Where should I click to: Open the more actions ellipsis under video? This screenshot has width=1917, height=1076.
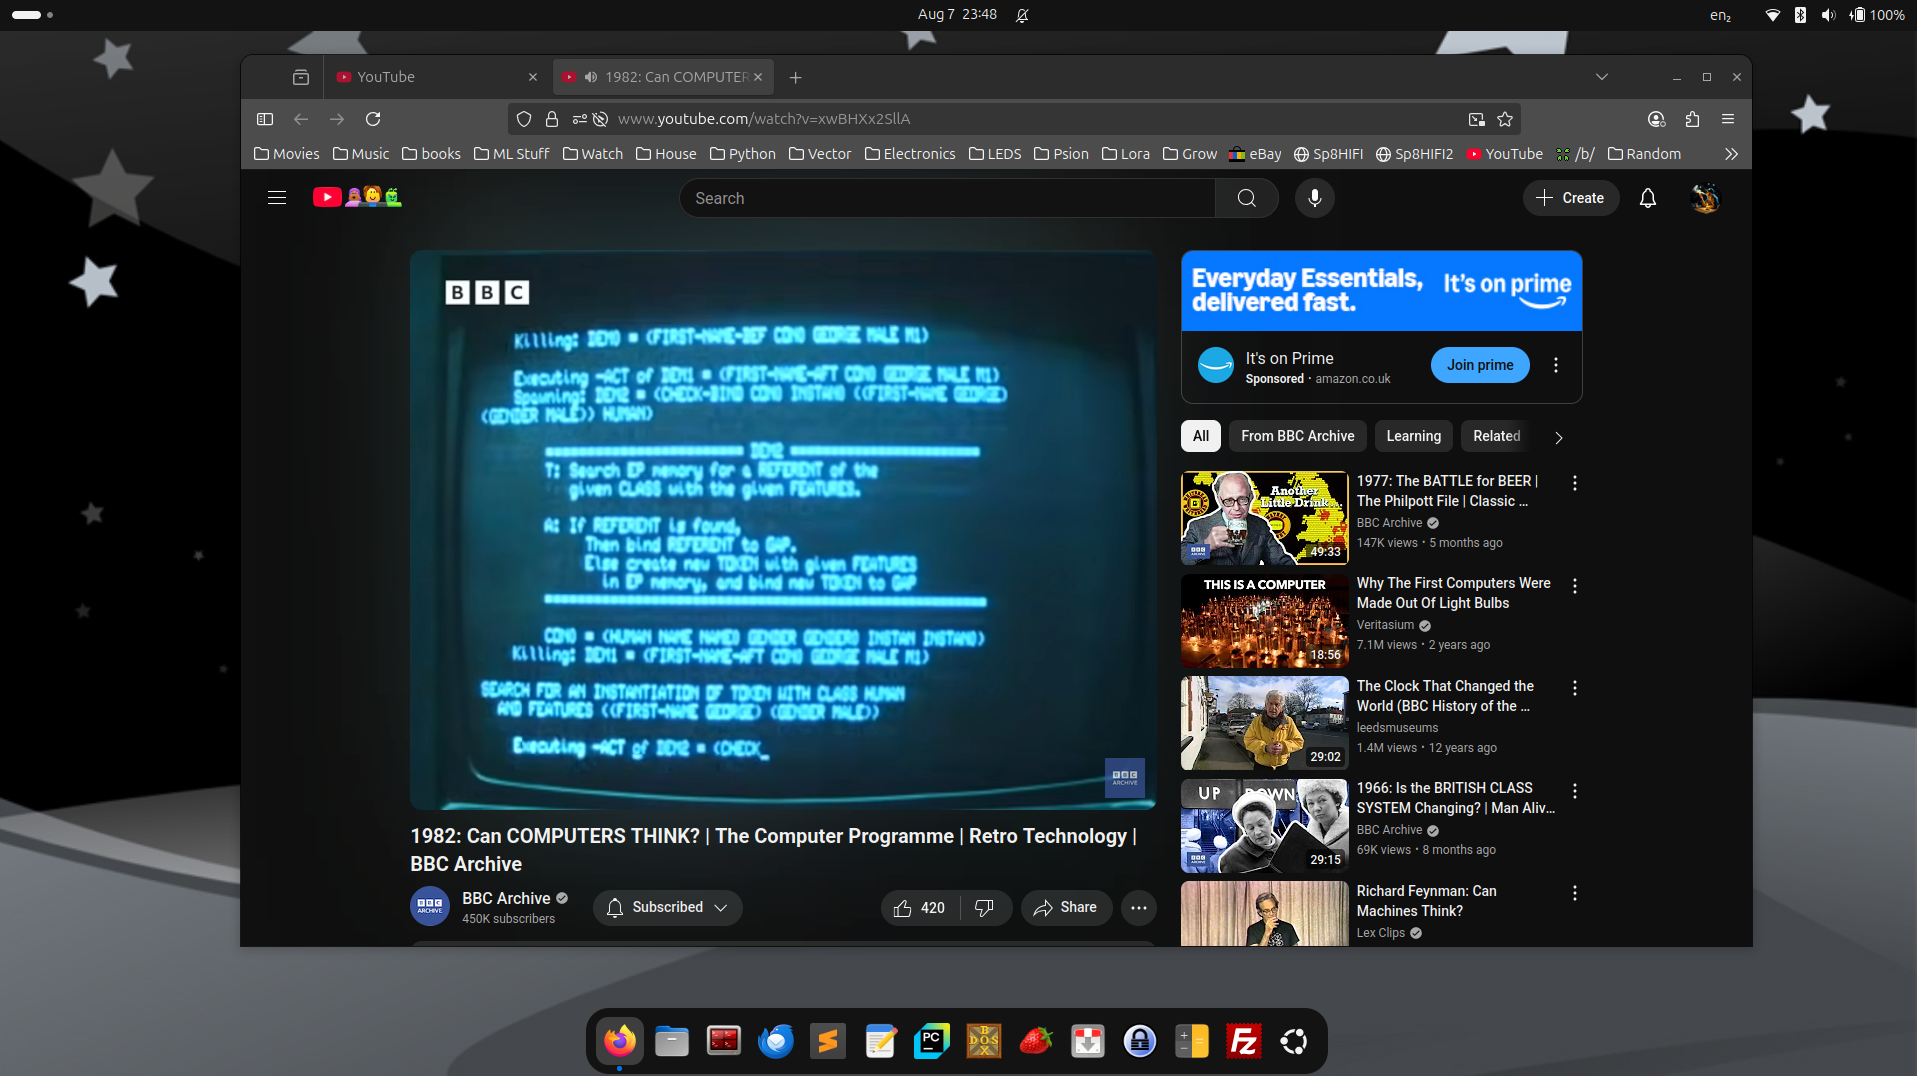(1138, 907)
